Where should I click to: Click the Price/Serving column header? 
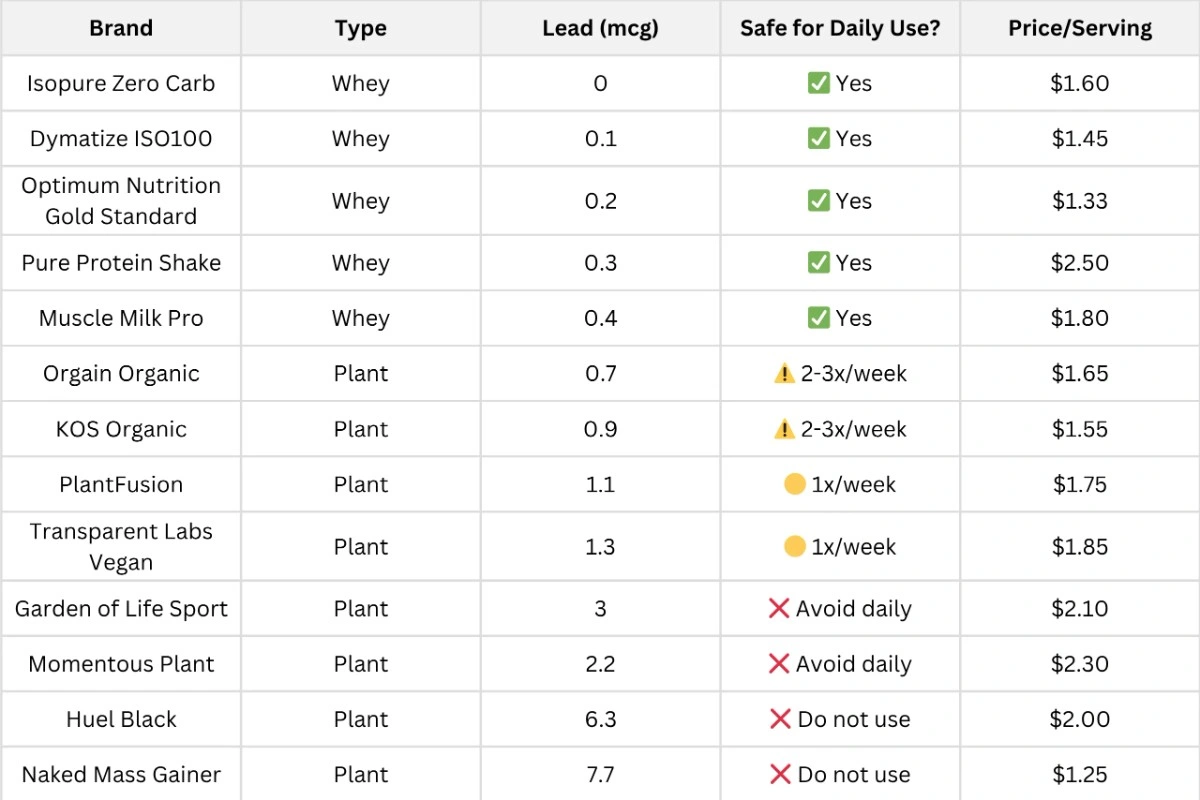(1080, 28)
